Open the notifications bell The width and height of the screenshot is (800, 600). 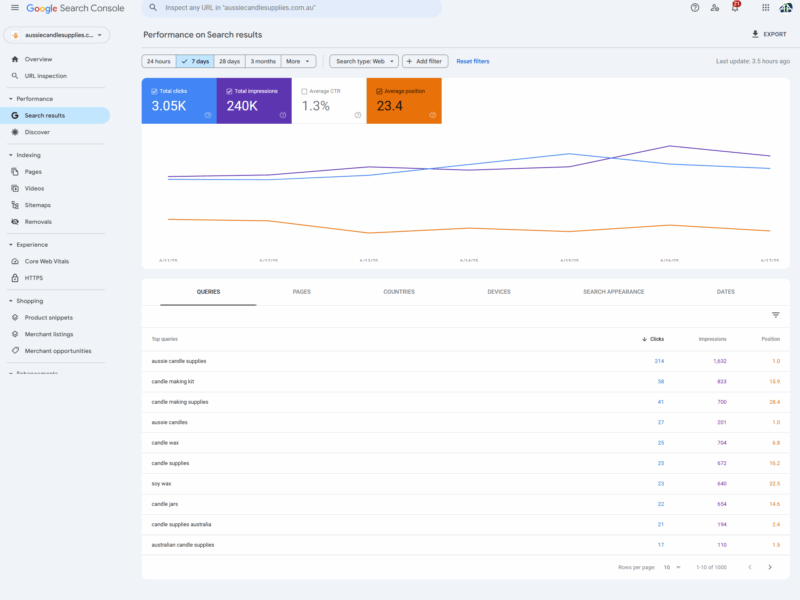735,8
